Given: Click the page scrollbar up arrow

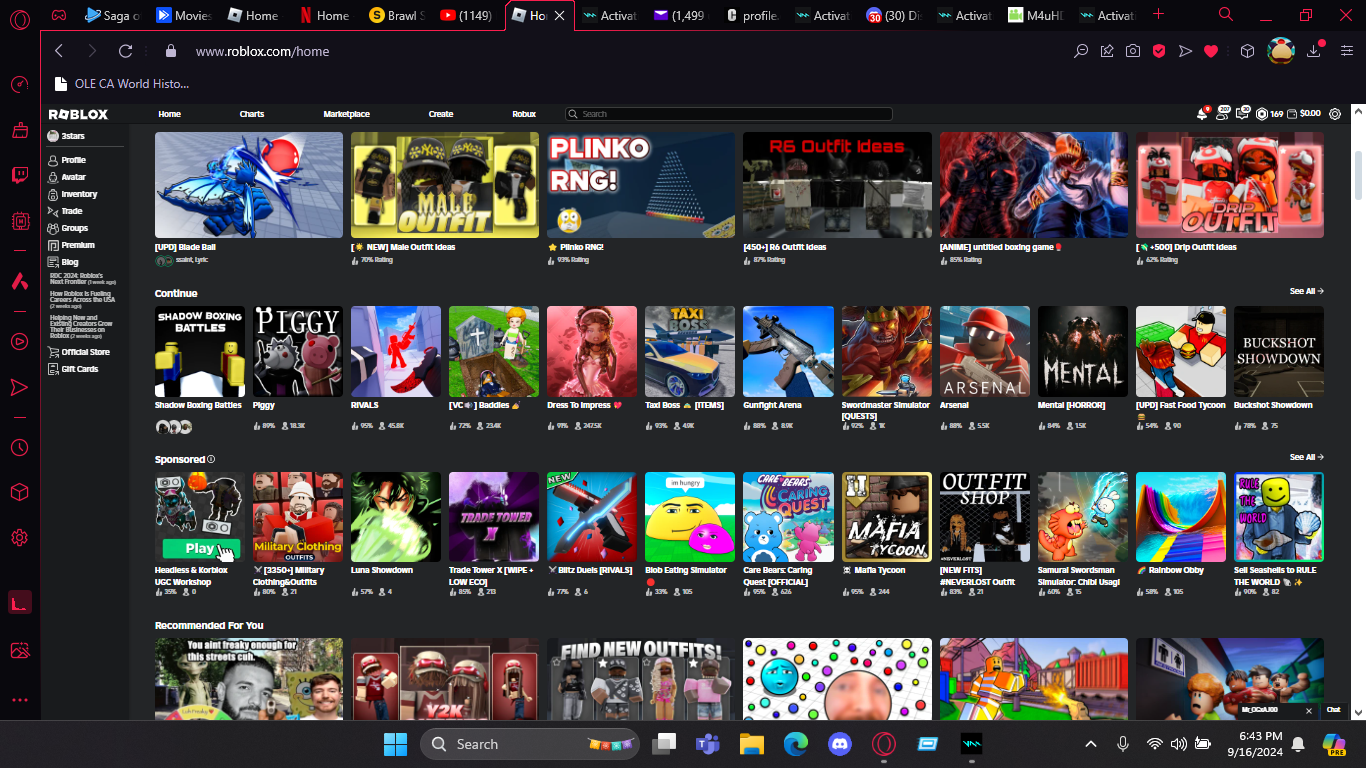Looking at the screenshot, I should click(x=1357, y=111).
